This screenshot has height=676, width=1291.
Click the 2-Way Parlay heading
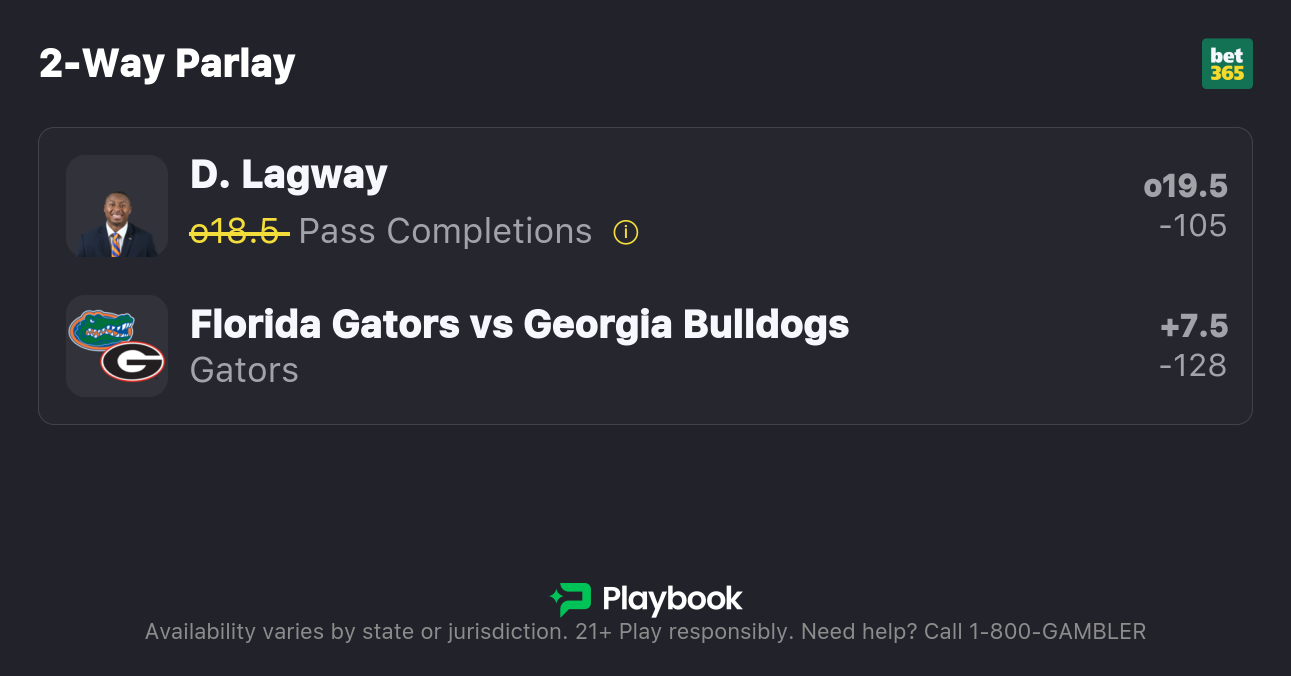(x=167, y=64)
